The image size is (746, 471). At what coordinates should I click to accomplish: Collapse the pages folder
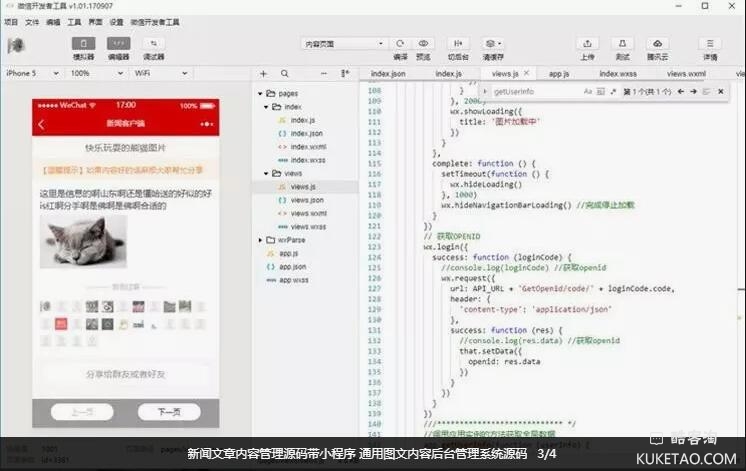point(260,94)
